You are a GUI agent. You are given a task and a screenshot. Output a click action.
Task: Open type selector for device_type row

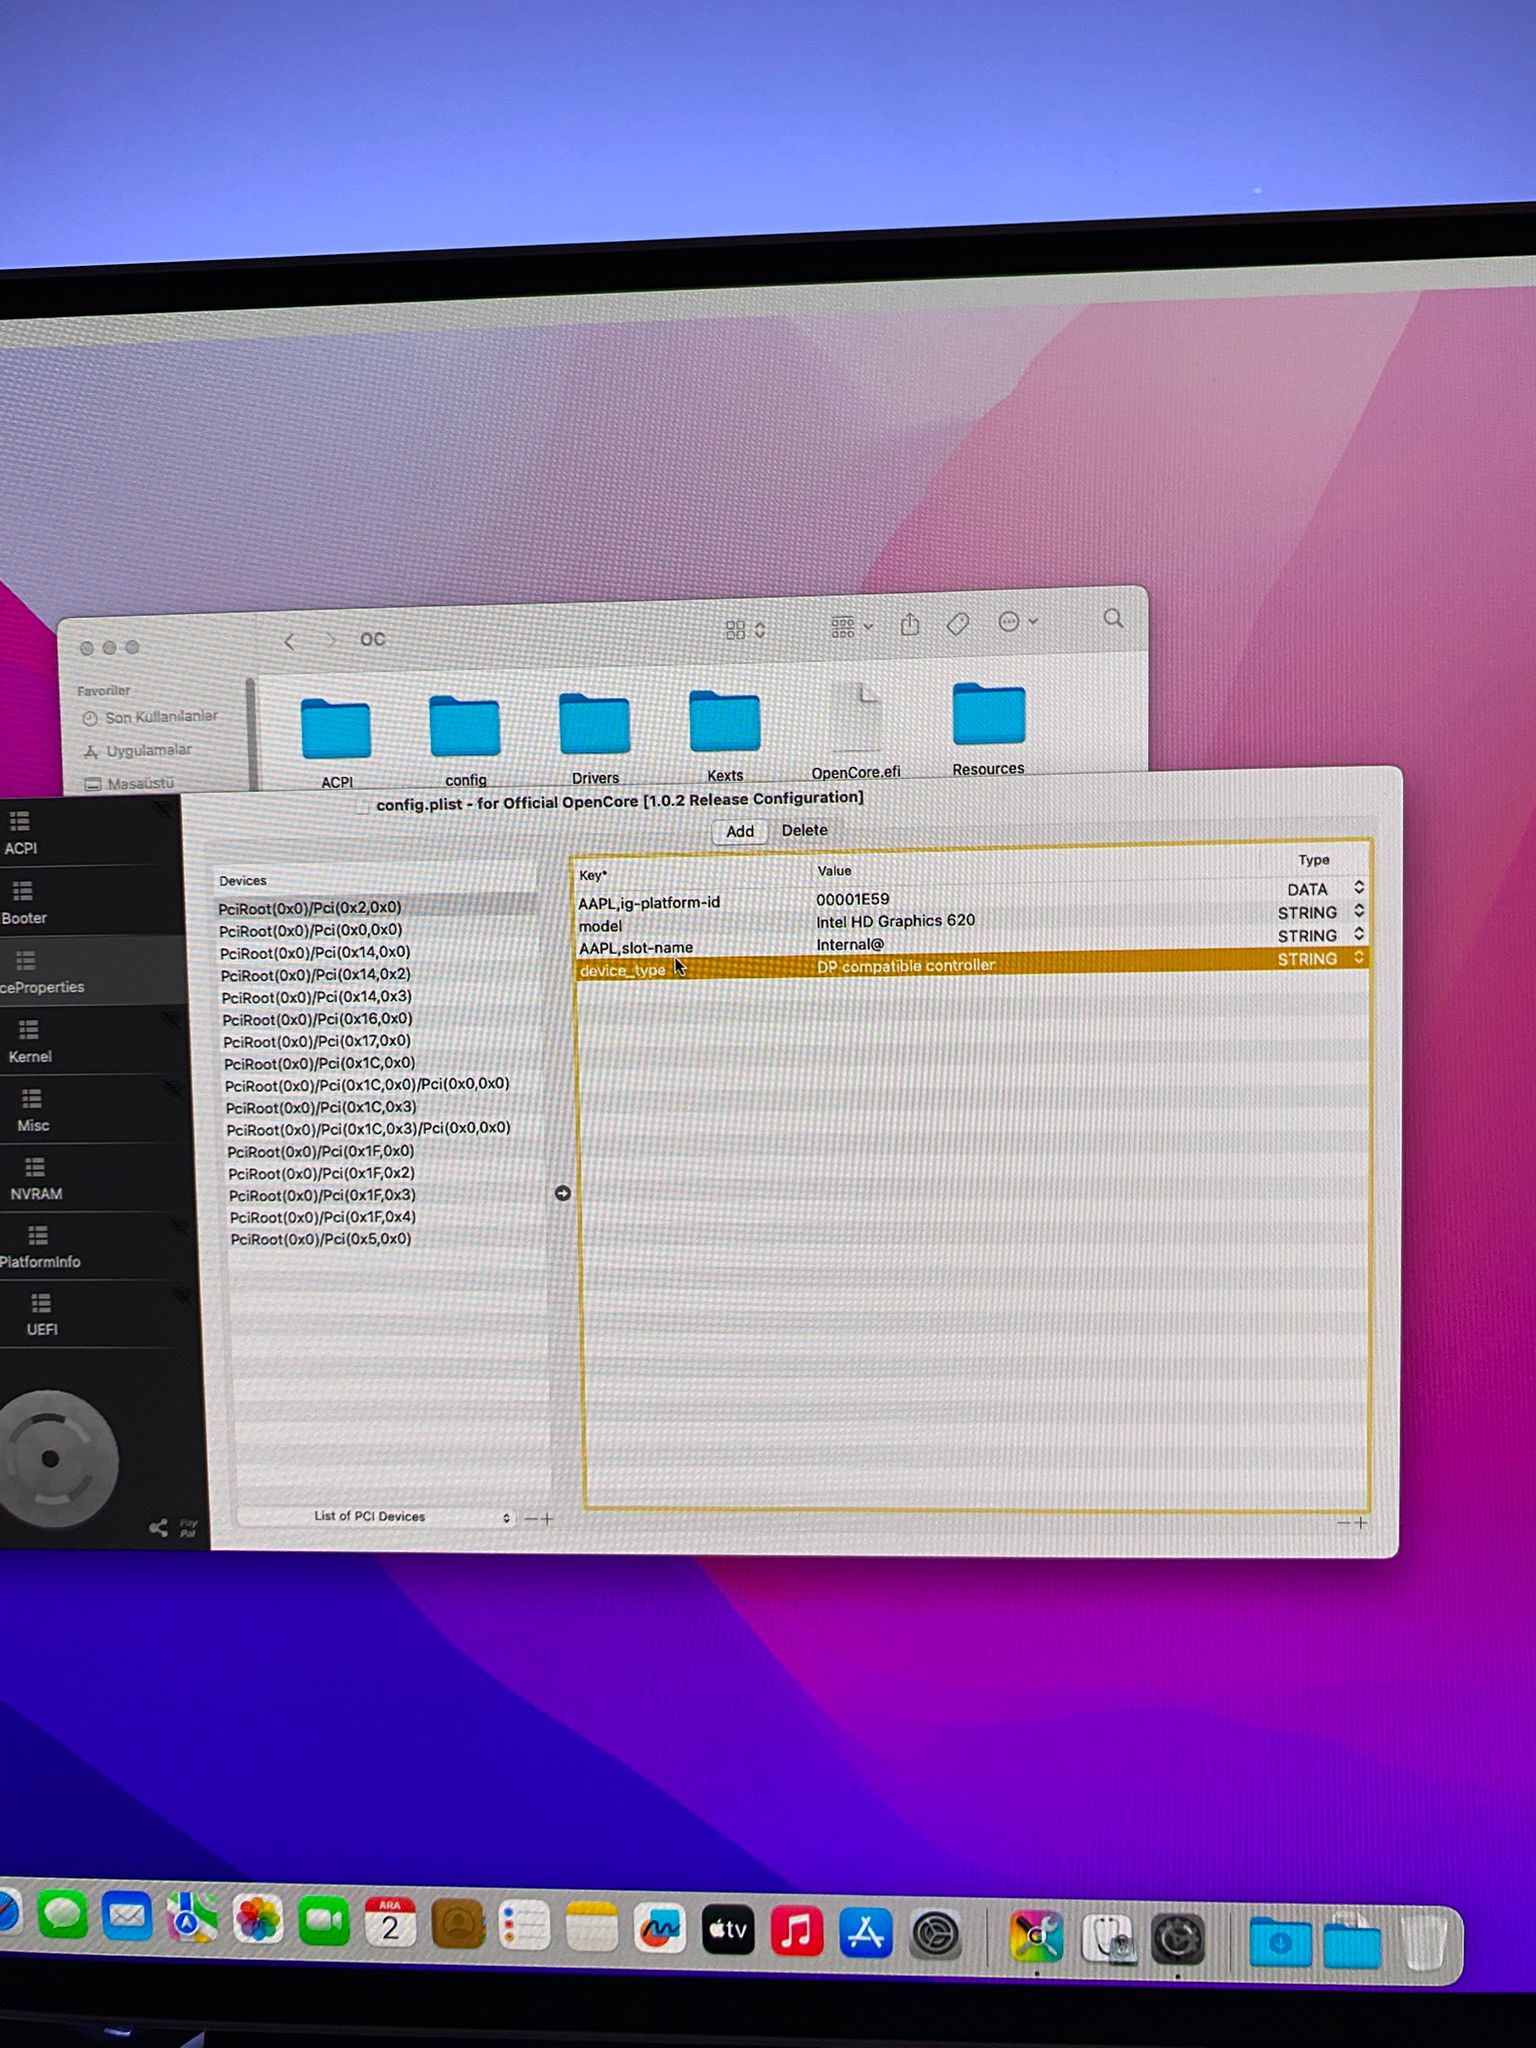(x=1358, y=958)
